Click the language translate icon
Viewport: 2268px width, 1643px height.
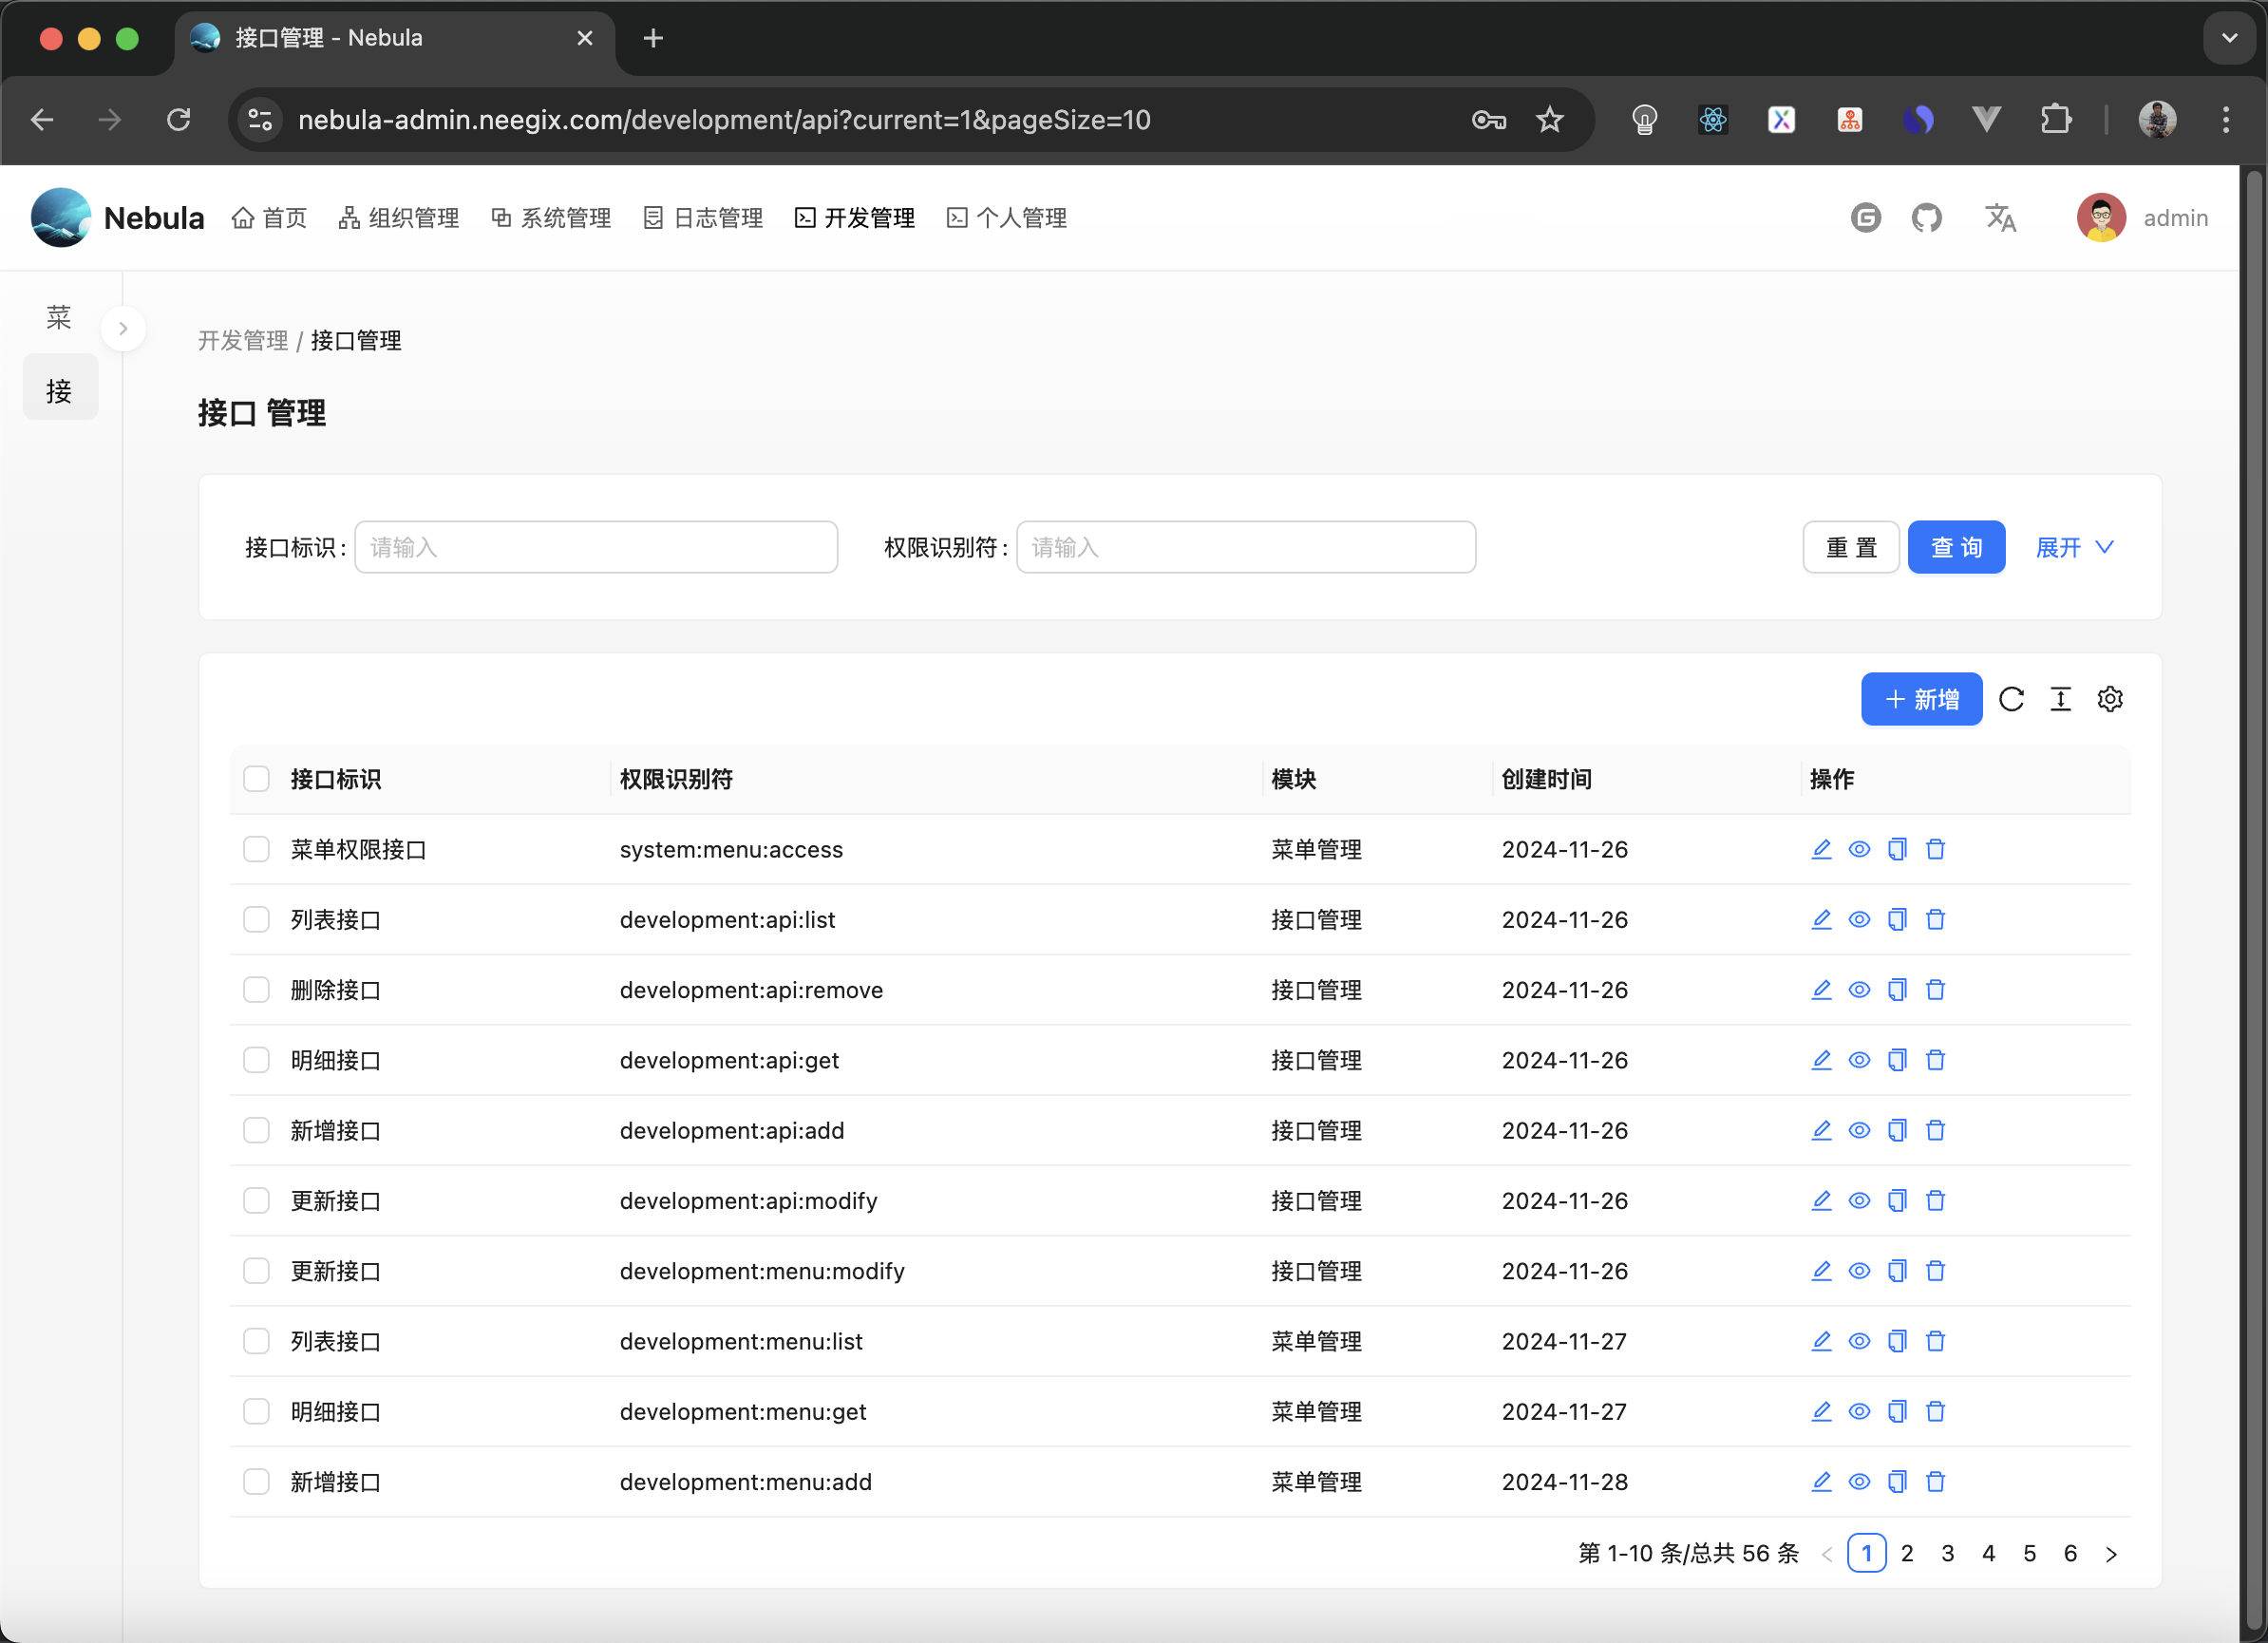click(2000, 218)
